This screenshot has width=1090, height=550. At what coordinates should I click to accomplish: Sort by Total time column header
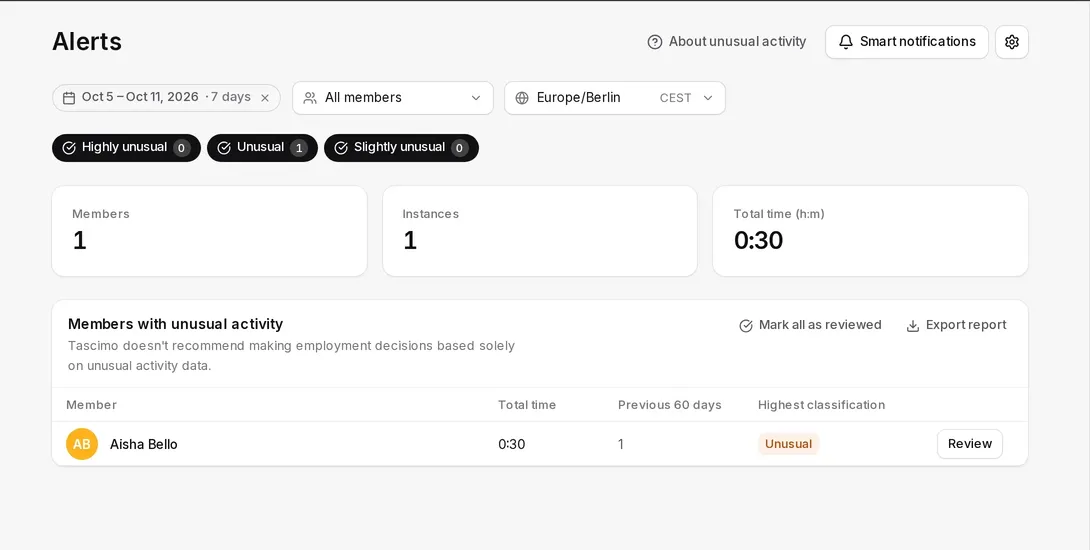527,405
